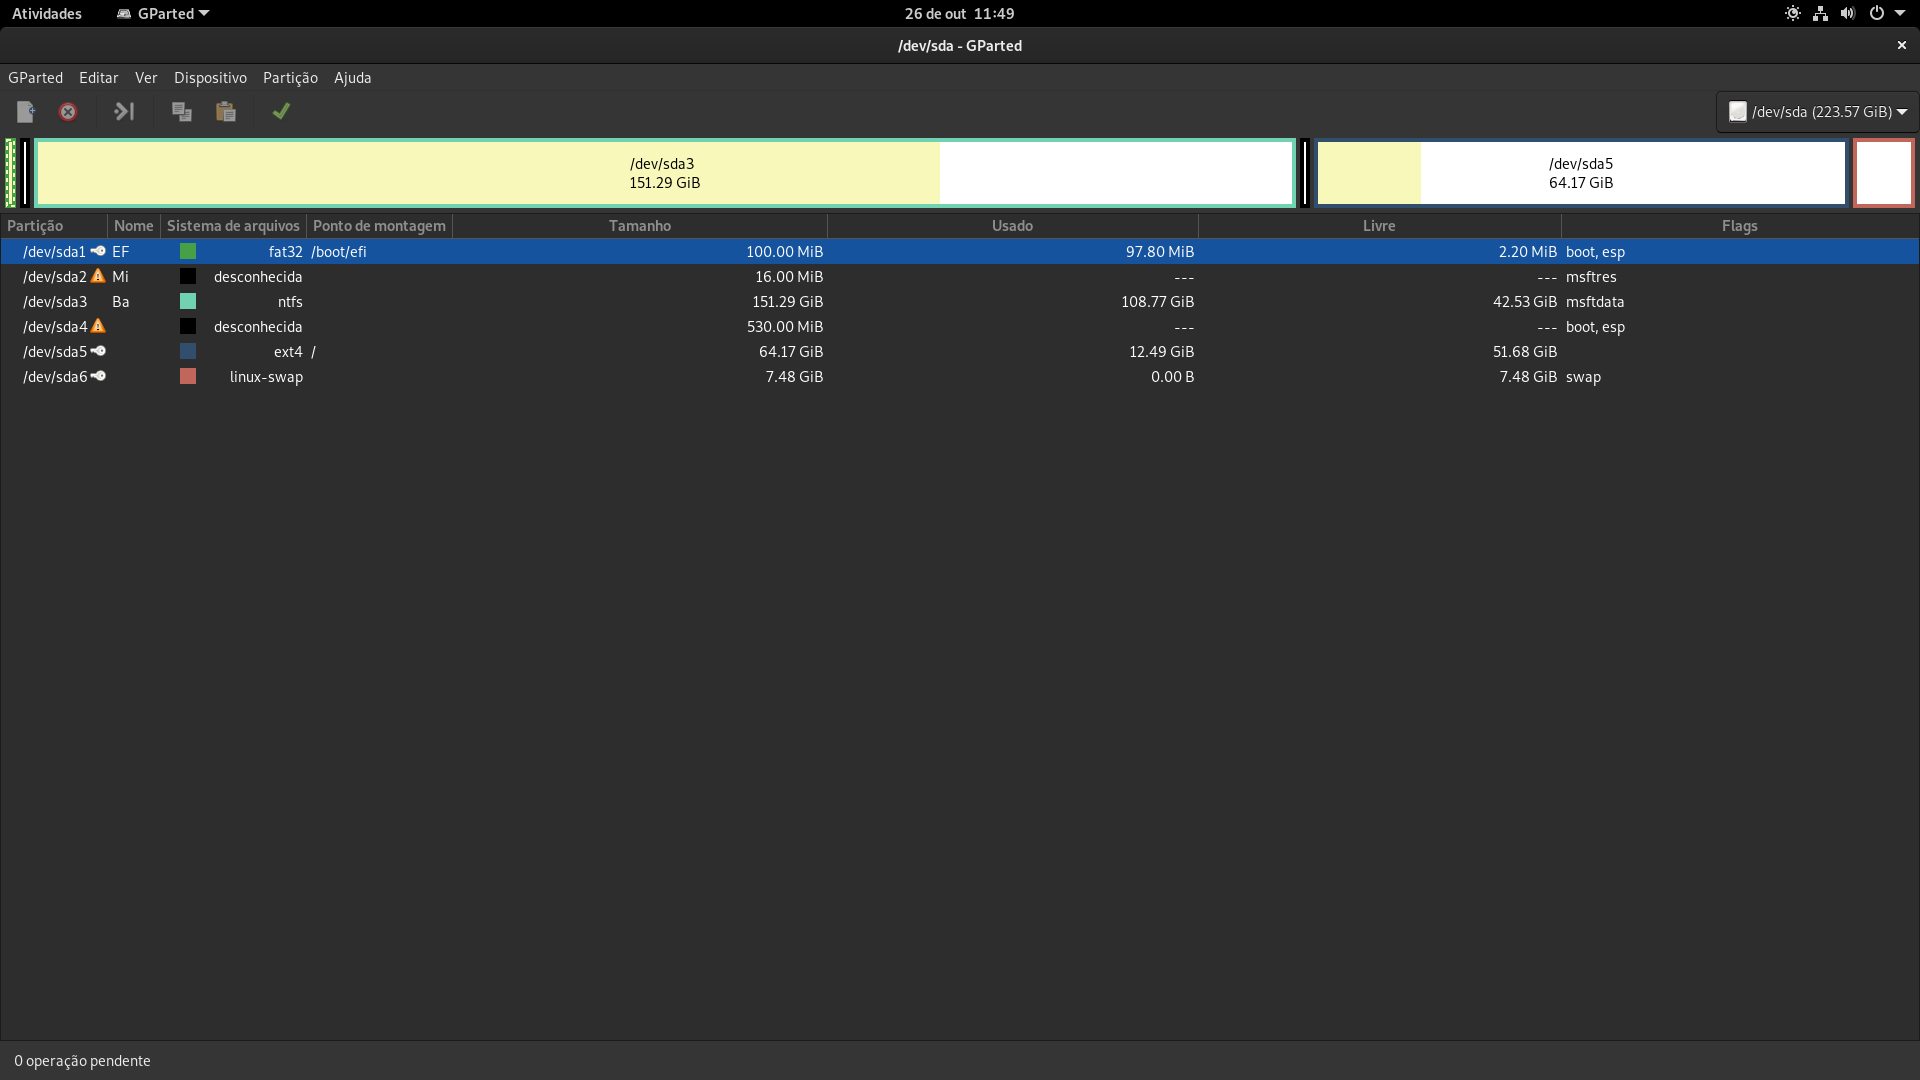Open the GParted menu in menu bar
The image size is (1920, 1080).
35,78
